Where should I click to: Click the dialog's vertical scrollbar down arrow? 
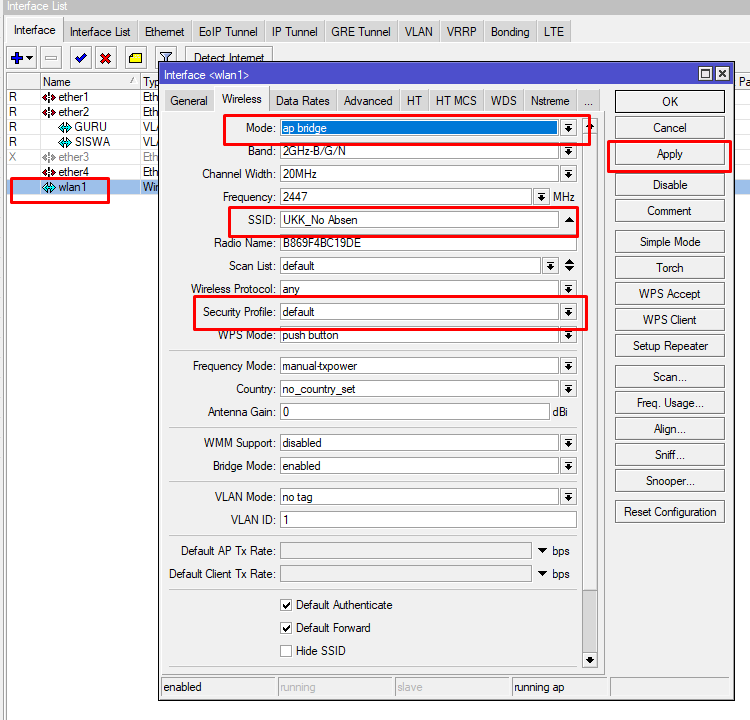coord(589,659)
